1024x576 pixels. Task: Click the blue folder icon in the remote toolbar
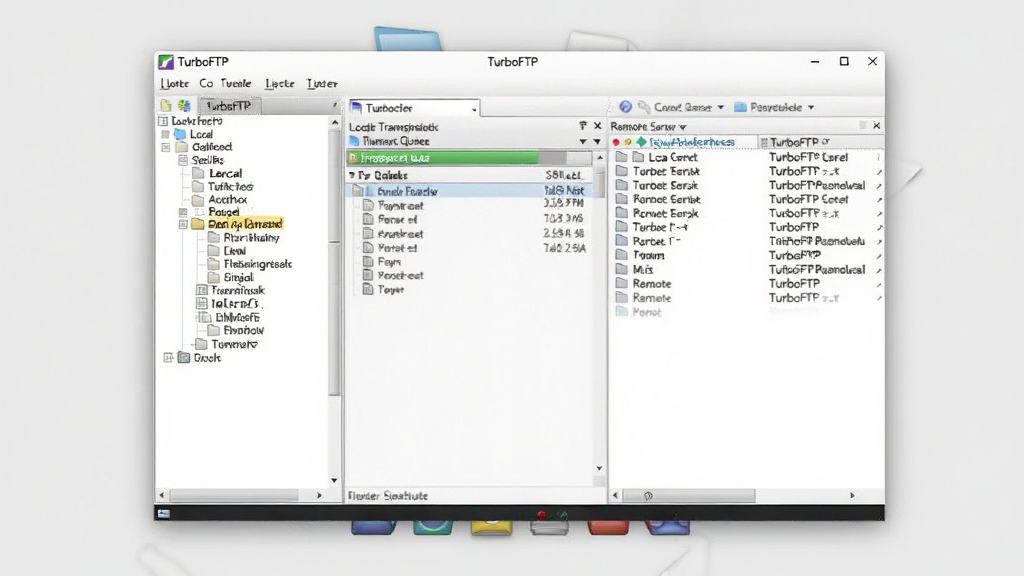[740, 107]
